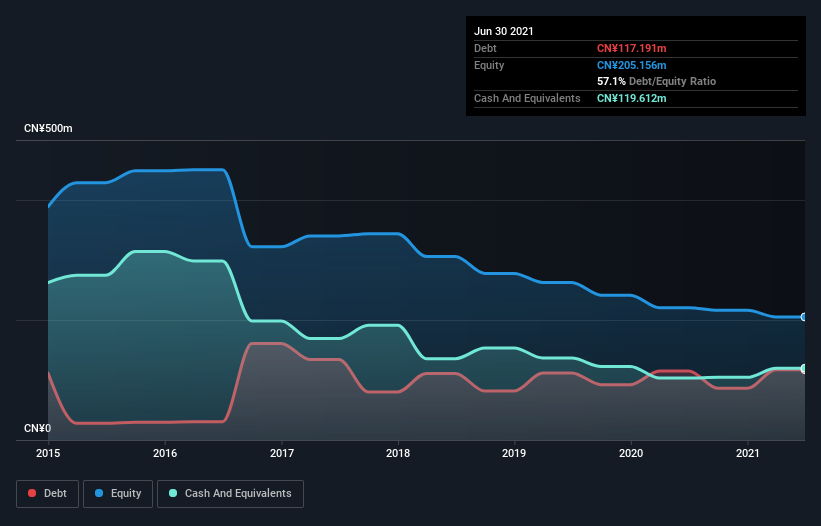Toggle the Equity legend button
This screenshot has height=526, width=821.
(118, 494)
